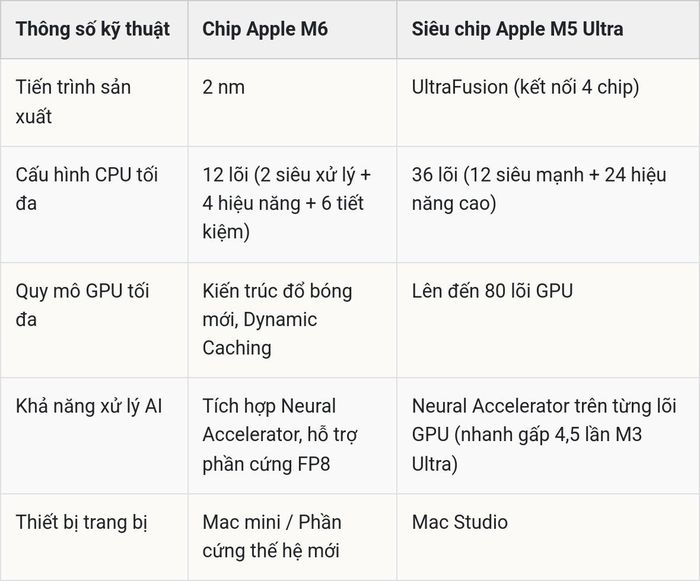This screenshot has width=700, height=581.
Task: Click the 'Thông số kỹ thuật' column header
Action: tap(93, 29)
